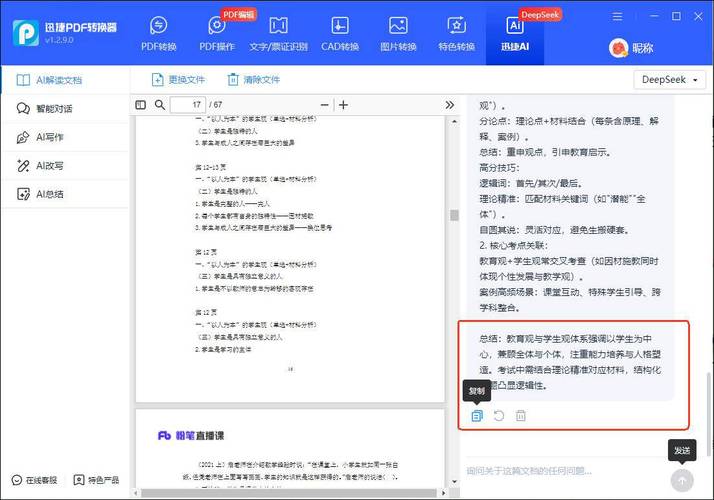This screenshot has width=714, height=500.
Task: Open 特色产品 at the bottom left
Action: pyautogui.click(x=96, y=480)
